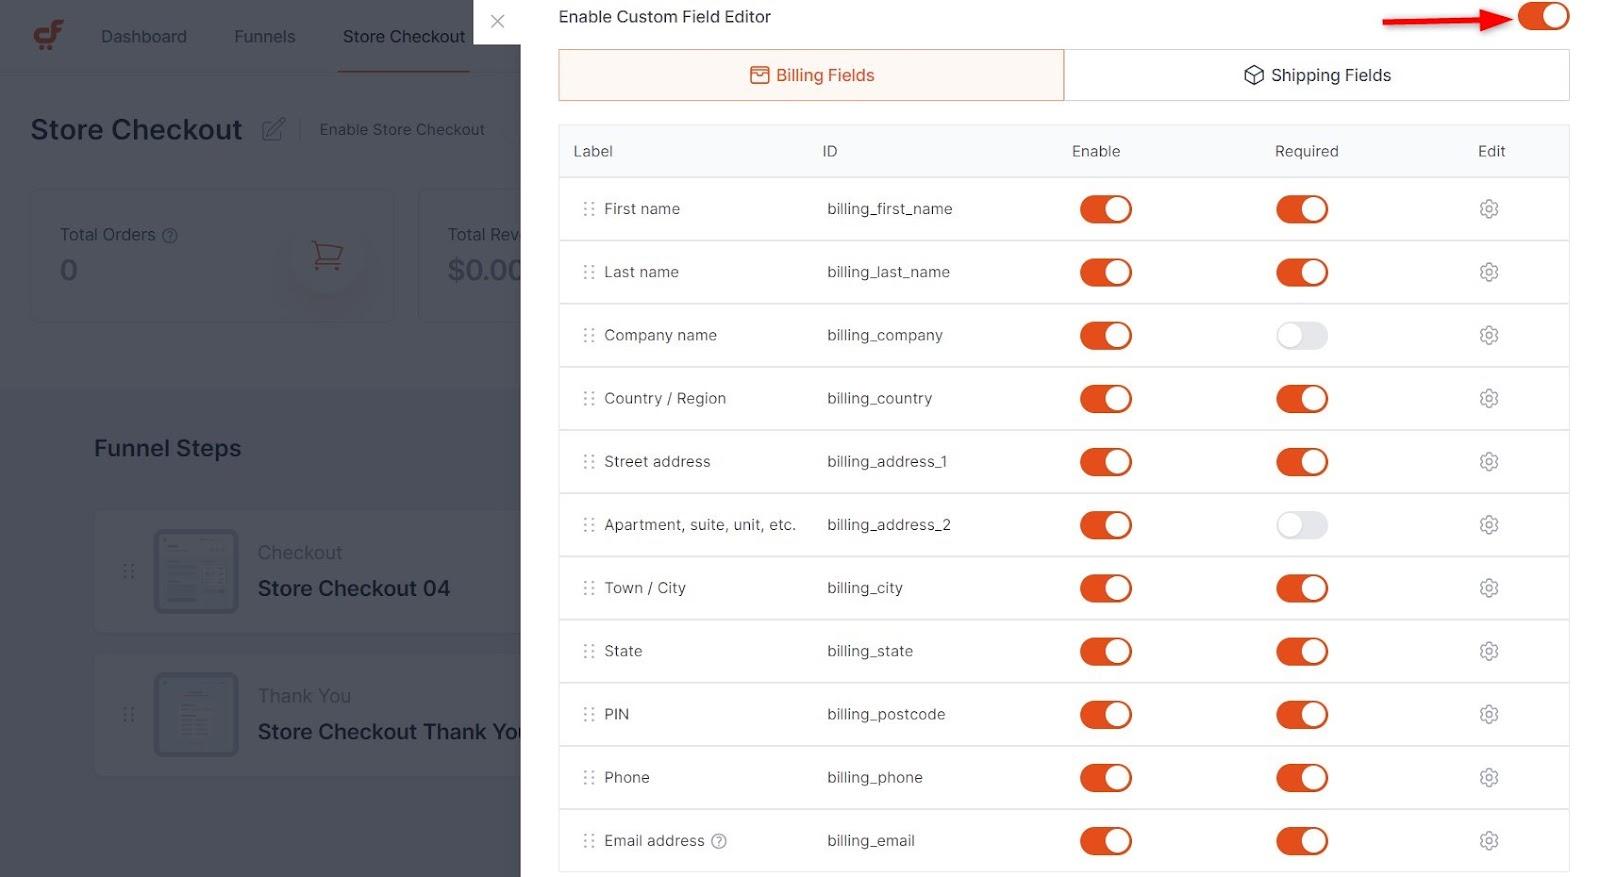Toggle Required for State

pos(1301,651)
